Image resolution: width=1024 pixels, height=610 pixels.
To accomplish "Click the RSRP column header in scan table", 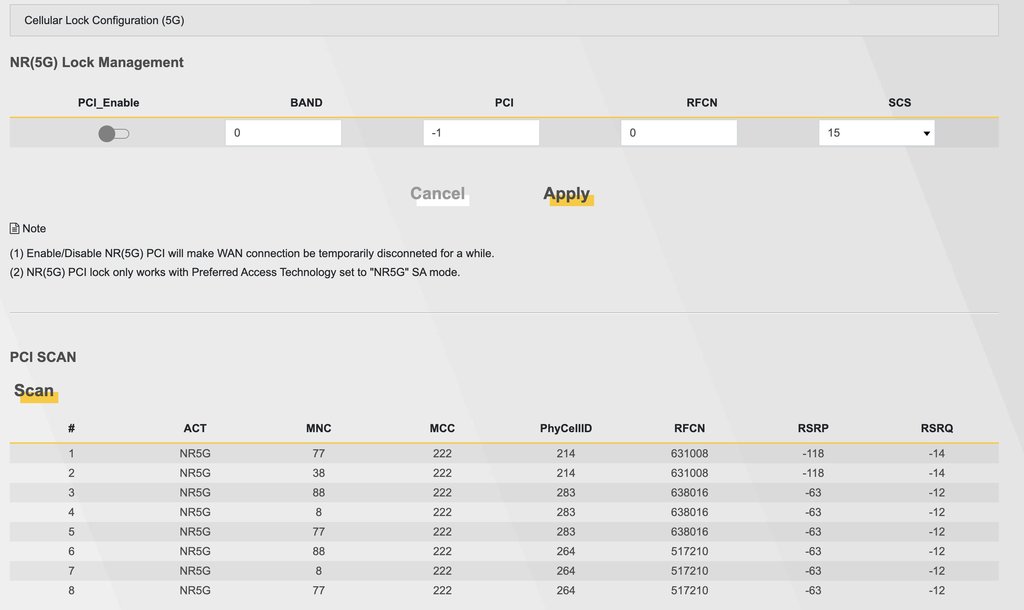I will click(x=813, y=429).
